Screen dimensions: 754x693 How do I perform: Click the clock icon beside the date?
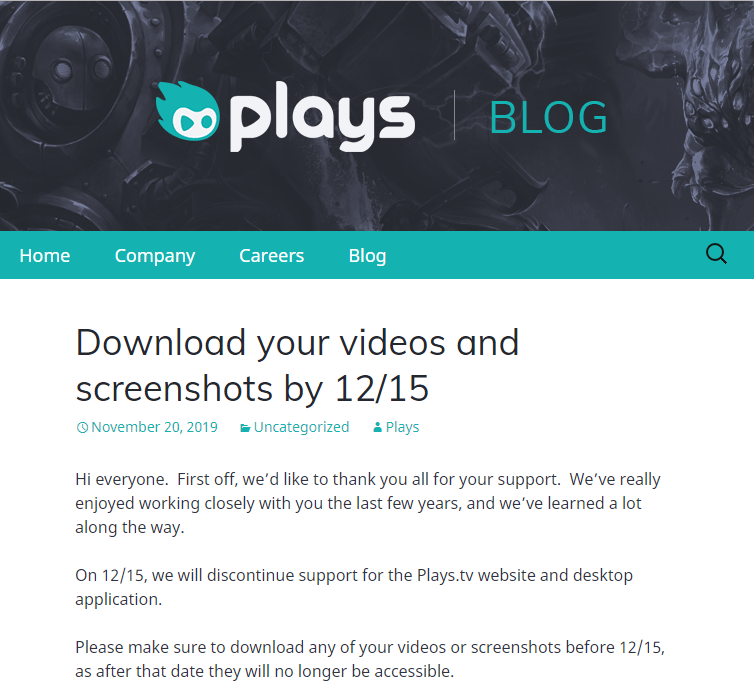pyautogui.click(x=82, y=428)
